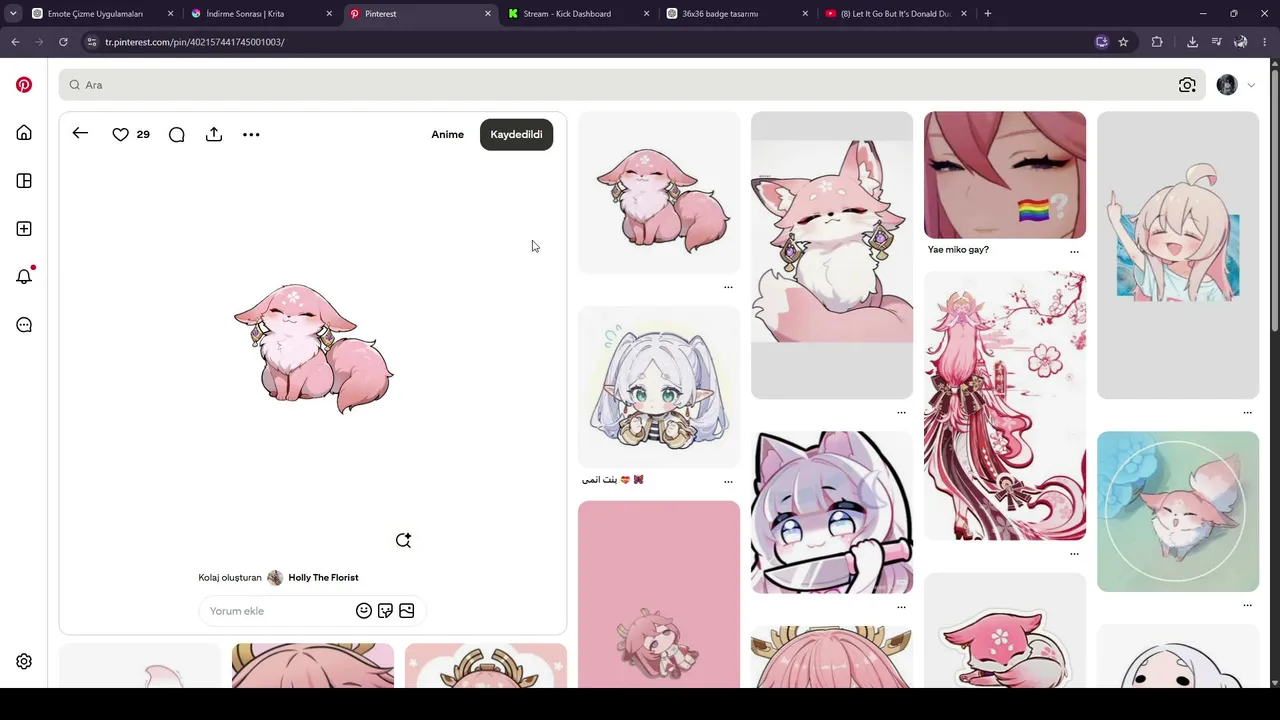Open the Anime board selector
The width and height of the screenshot is (1280, 720).
tap(447, 134)
